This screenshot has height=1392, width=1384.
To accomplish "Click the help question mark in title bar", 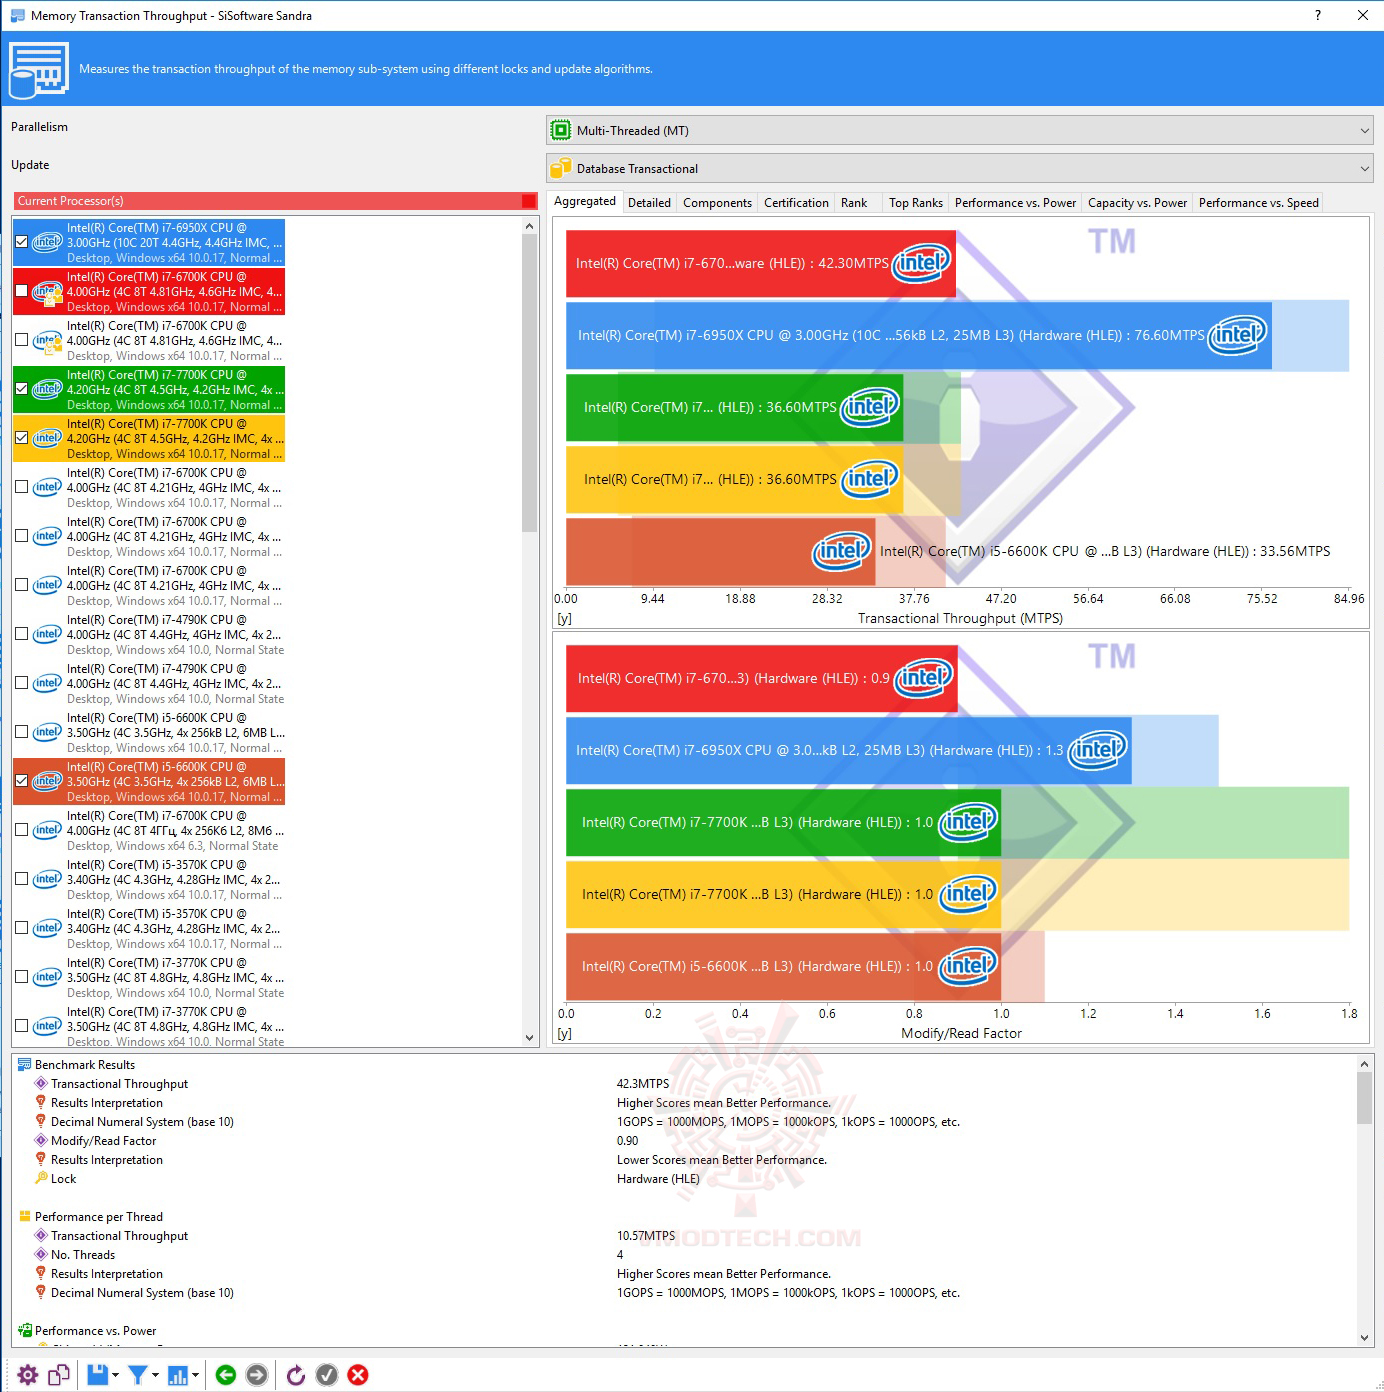I will (1318, 15).
